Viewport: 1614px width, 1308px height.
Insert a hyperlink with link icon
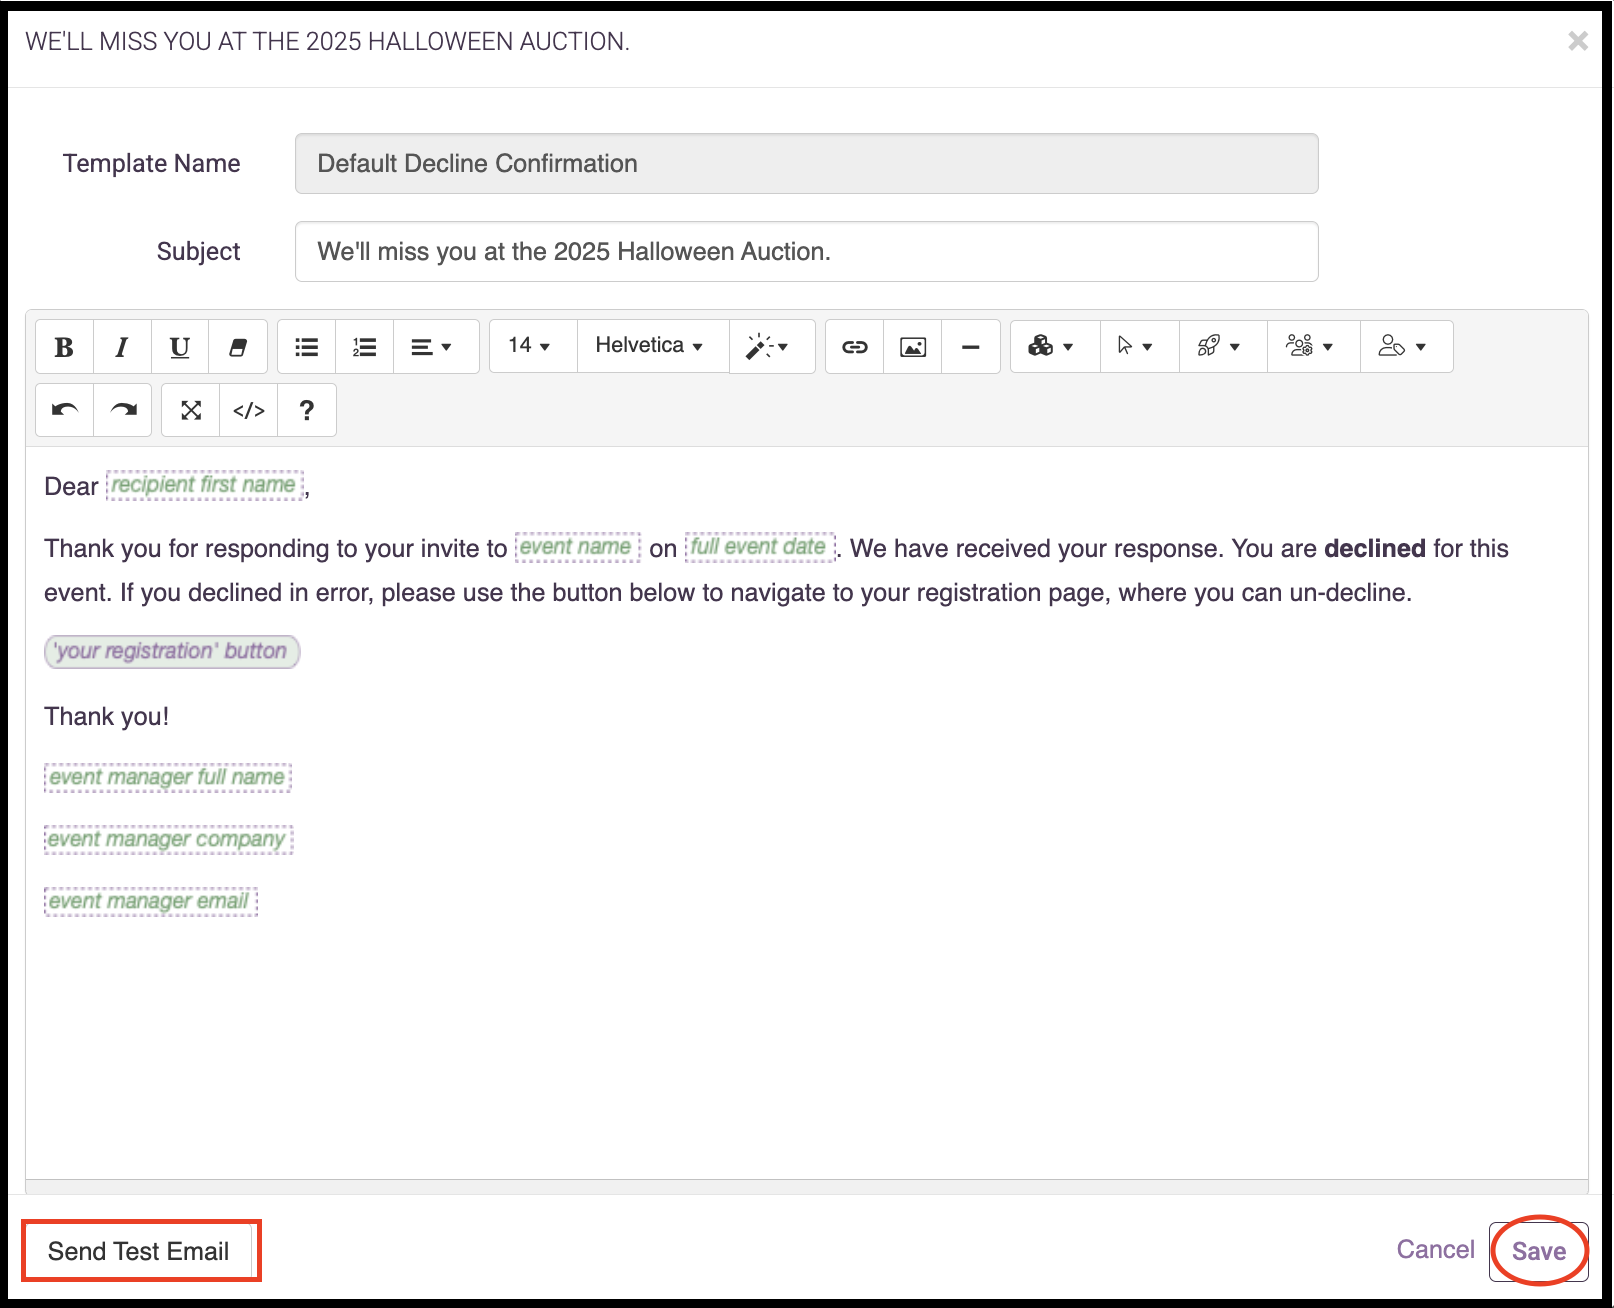(855, 347)
